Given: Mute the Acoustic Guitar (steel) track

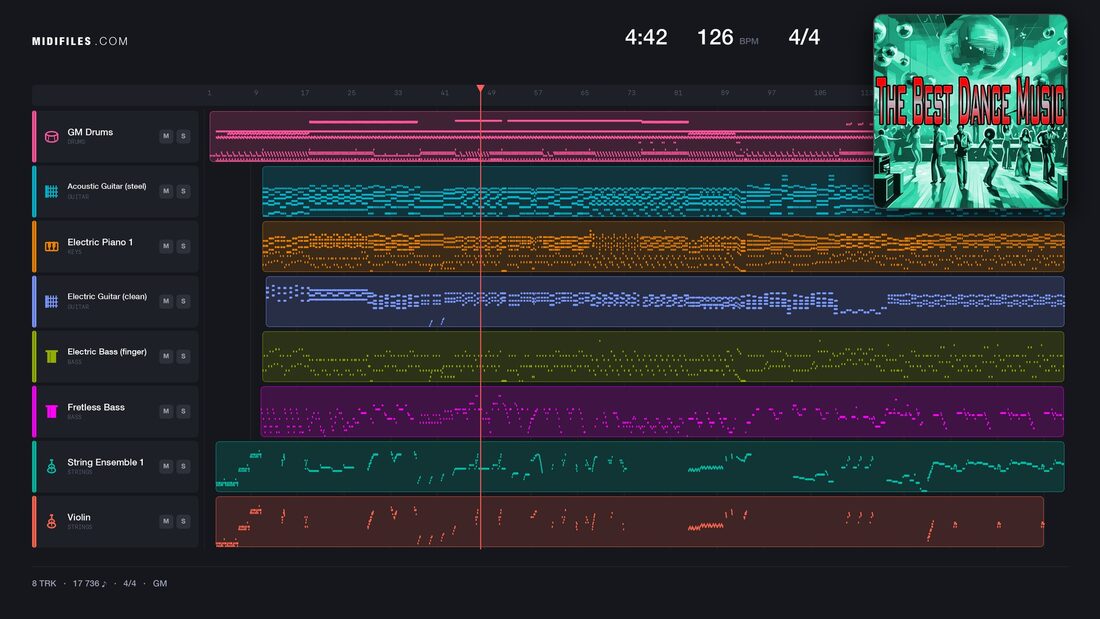Looking at the screenshot, I should coord(166,191).
